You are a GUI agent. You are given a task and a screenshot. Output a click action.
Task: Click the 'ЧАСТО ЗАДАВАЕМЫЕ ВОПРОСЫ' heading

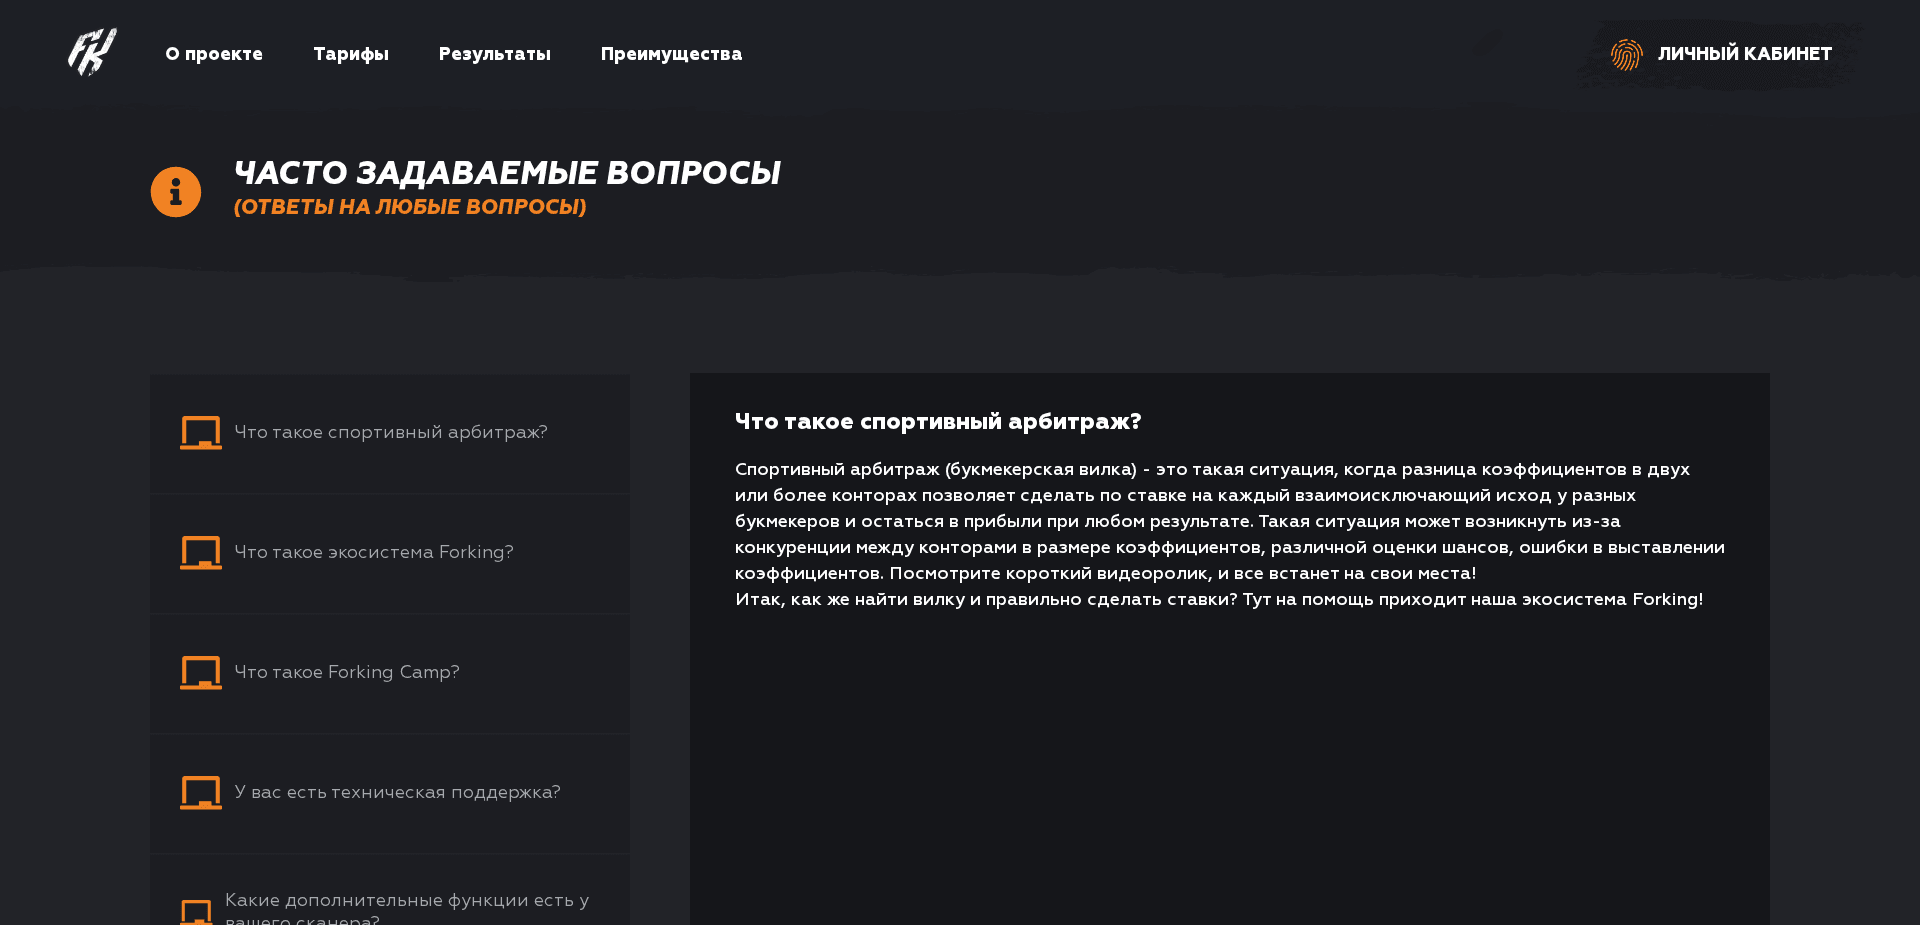pos(507,173)
